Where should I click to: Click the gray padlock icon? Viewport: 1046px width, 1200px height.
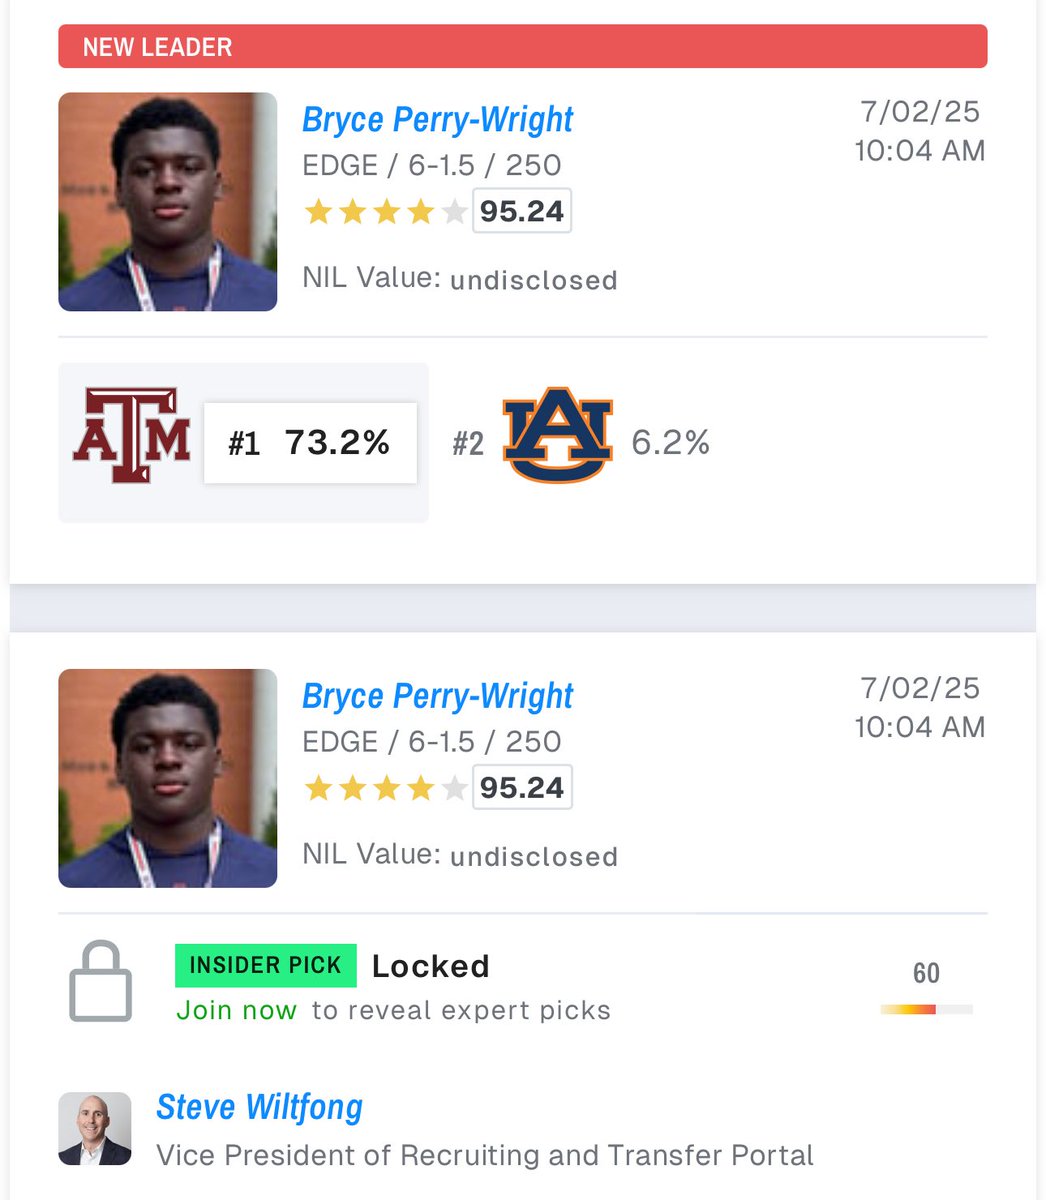coord(100,981)
